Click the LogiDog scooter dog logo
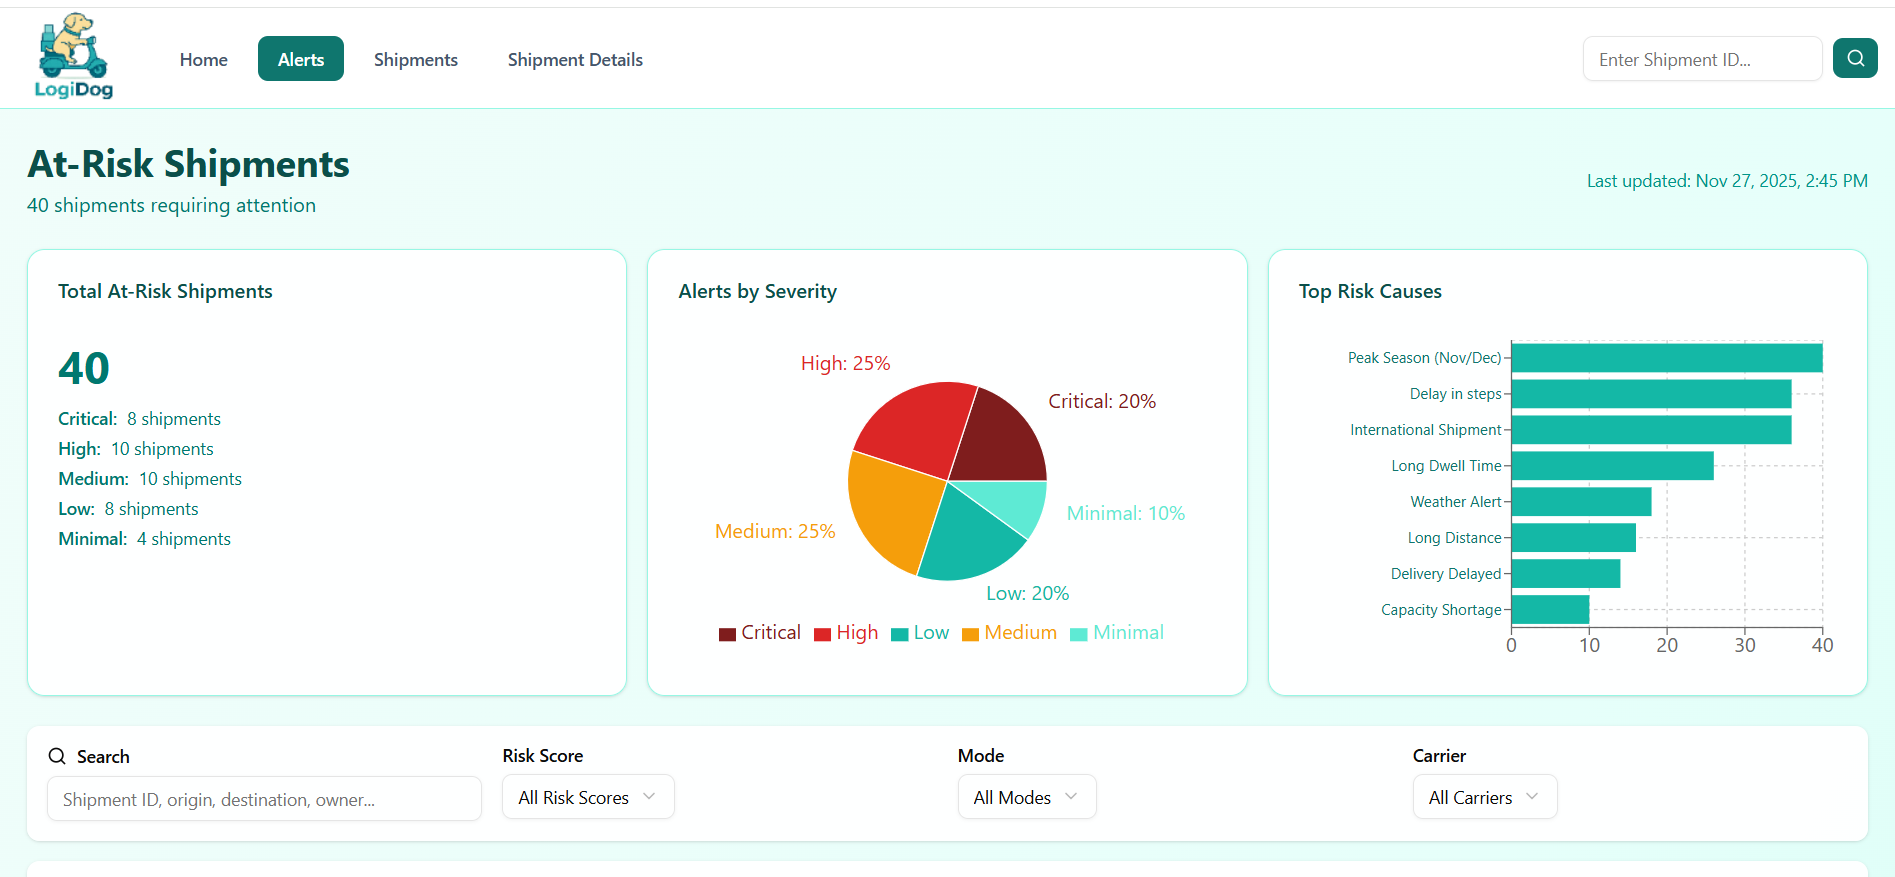1895x877 pixels. point(73,56)
